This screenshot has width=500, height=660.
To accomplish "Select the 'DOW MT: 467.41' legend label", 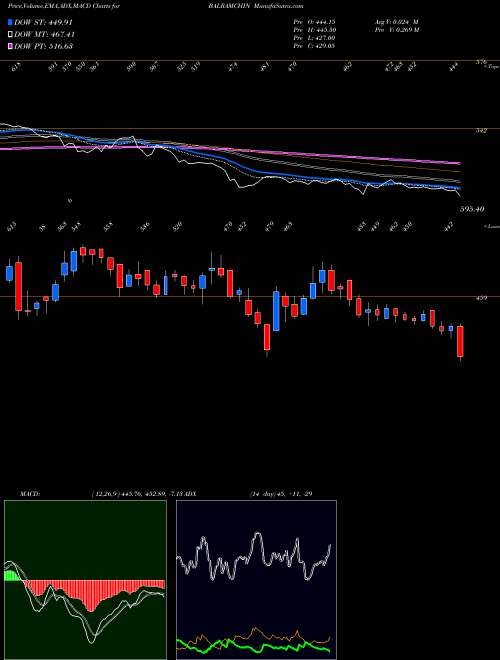I will 45,35.
